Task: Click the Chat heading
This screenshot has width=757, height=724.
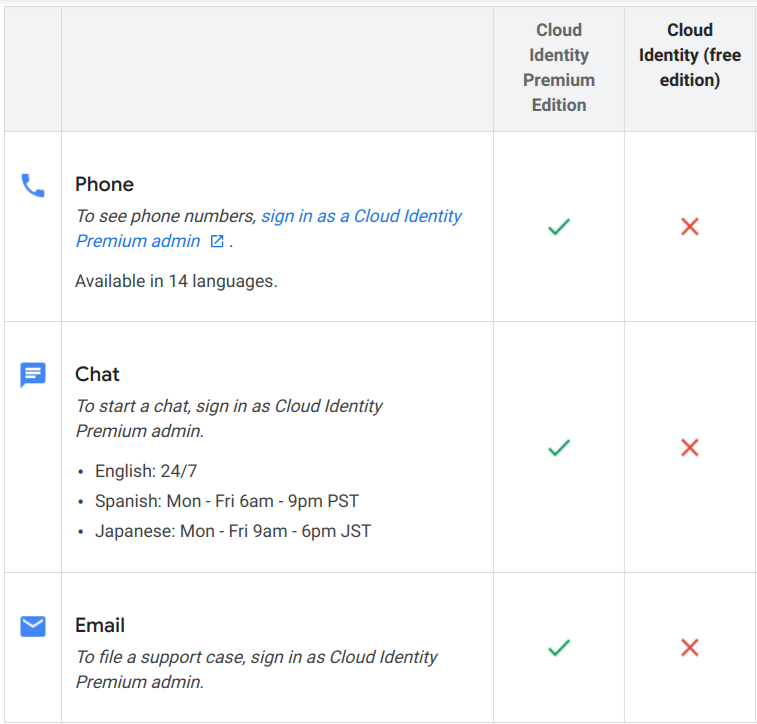Action: coord(97,374)
